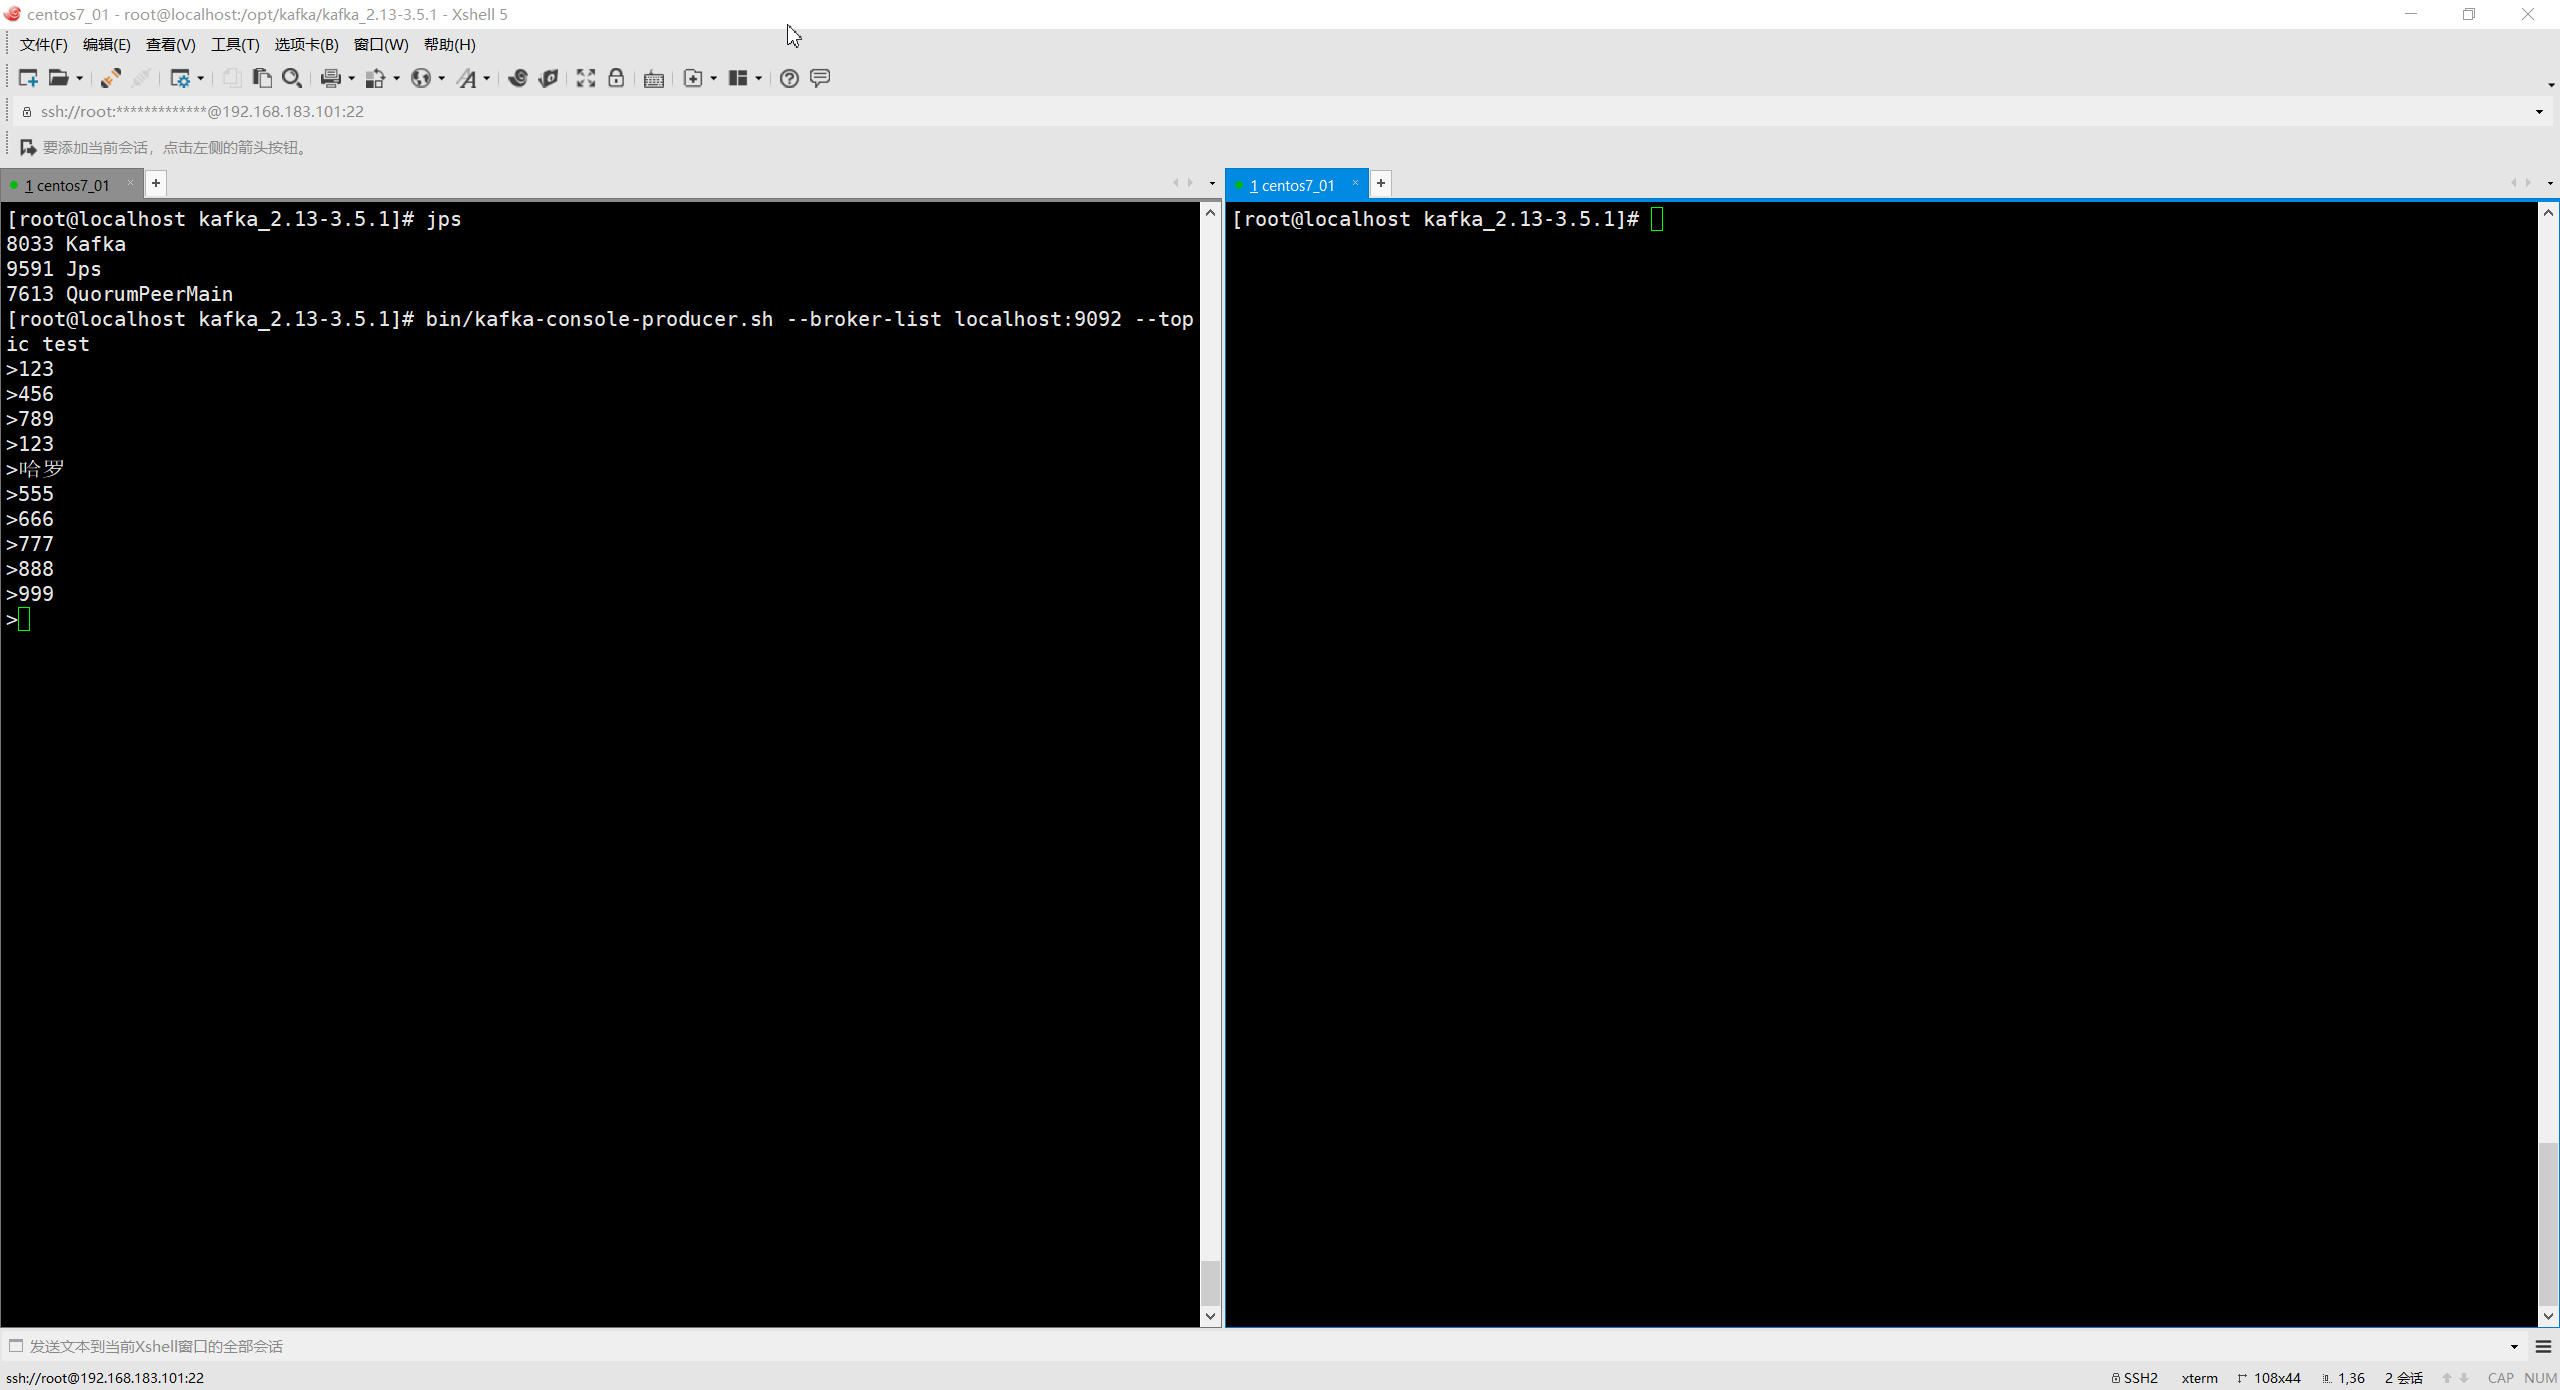Click the Print toolbar icon

(330, 78)
